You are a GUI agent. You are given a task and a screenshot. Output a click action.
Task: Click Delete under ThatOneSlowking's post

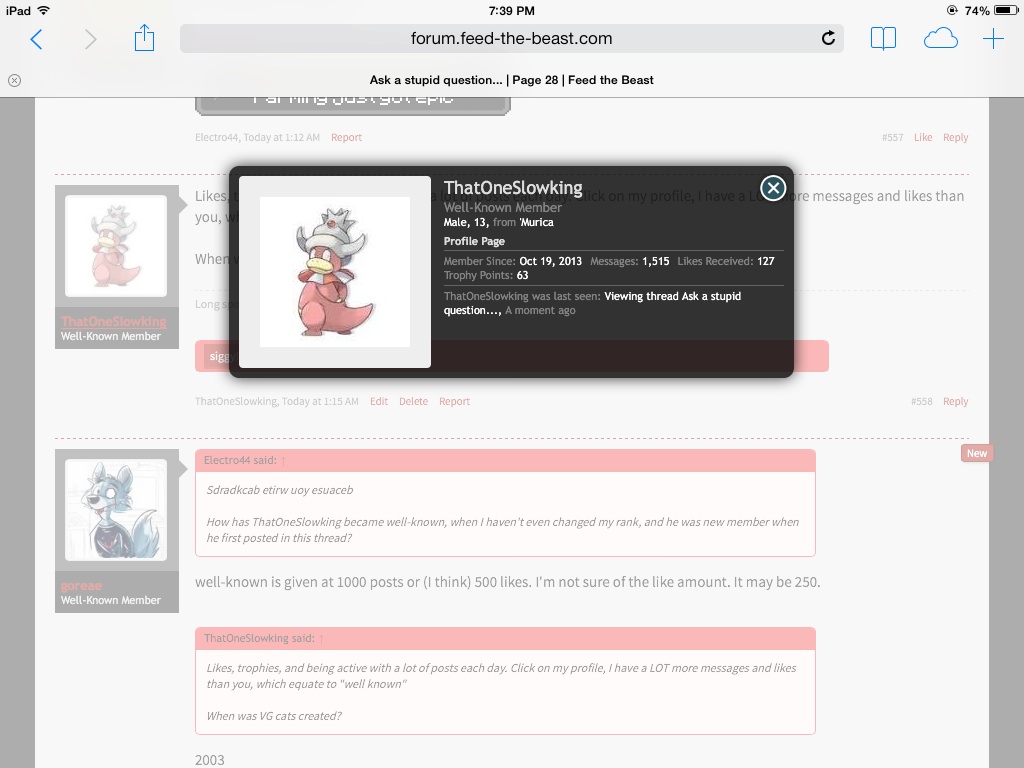point(413,401)
